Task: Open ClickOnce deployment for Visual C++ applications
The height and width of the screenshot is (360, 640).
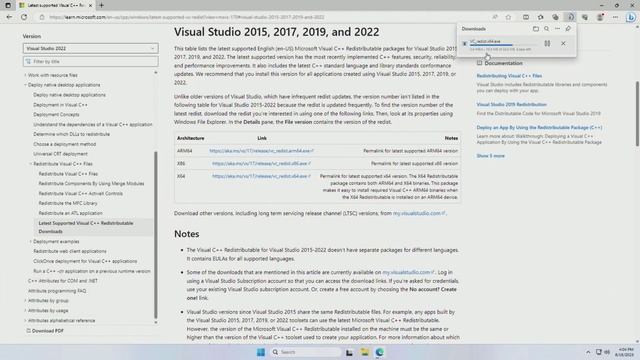Action: pyautogui.click(x=85, y=261)
